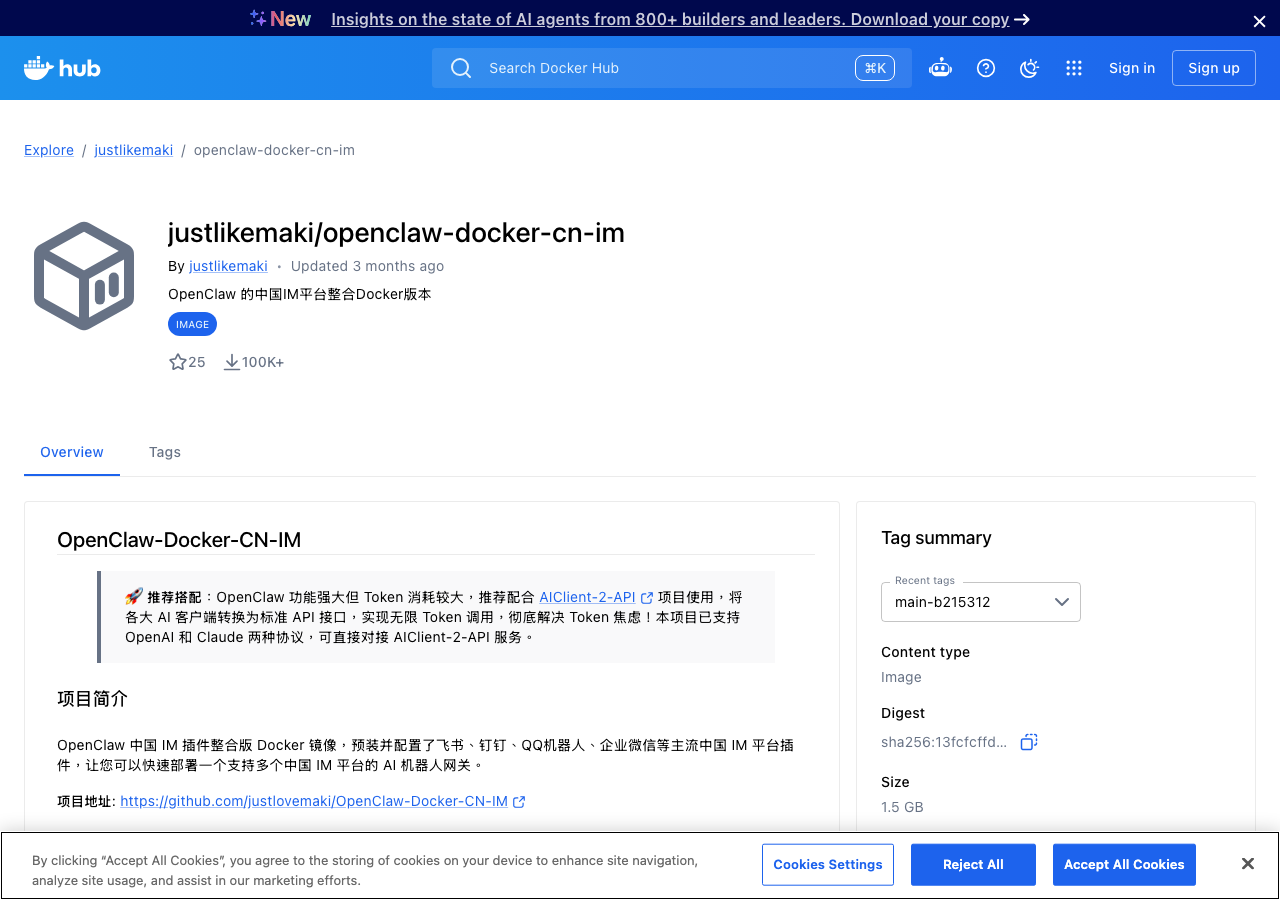Click the 'Content type' label
The height and width of the screenshot is (900, 1280).
point(925,652)
